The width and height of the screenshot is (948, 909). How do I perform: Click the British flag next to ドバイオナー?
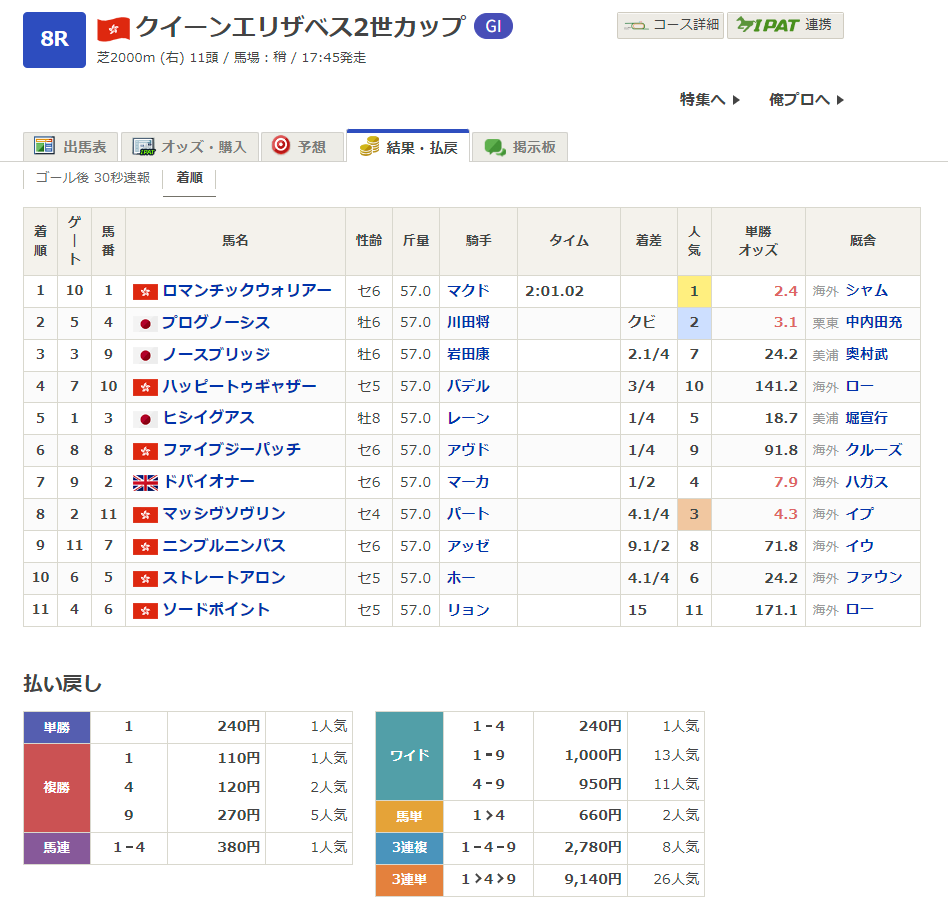coord(145,483)
